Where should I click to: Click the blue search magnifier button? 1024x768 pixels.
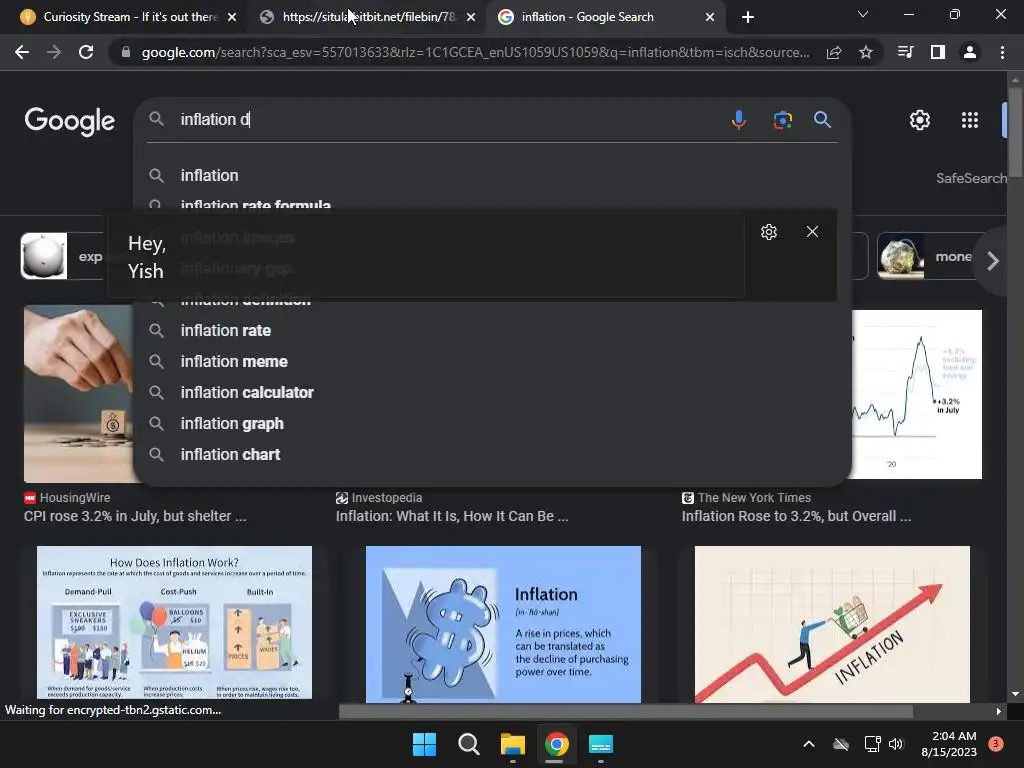tap(822, 120)
